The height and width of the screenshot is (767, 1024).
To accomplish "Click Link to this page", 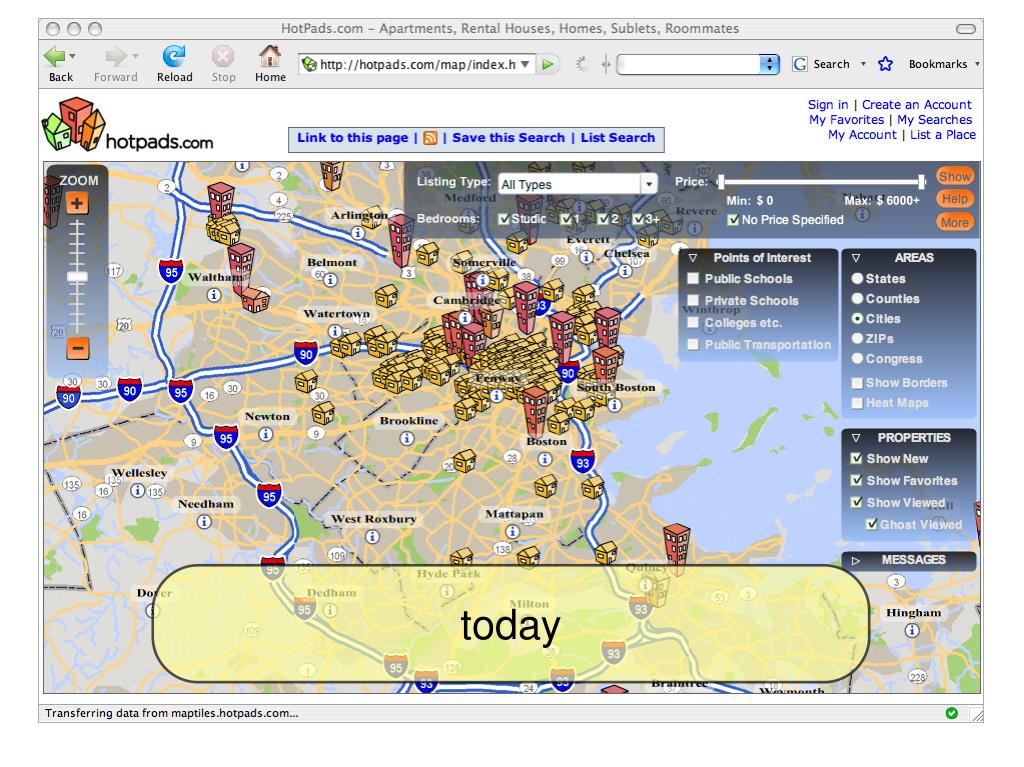I will click(353, 138).
